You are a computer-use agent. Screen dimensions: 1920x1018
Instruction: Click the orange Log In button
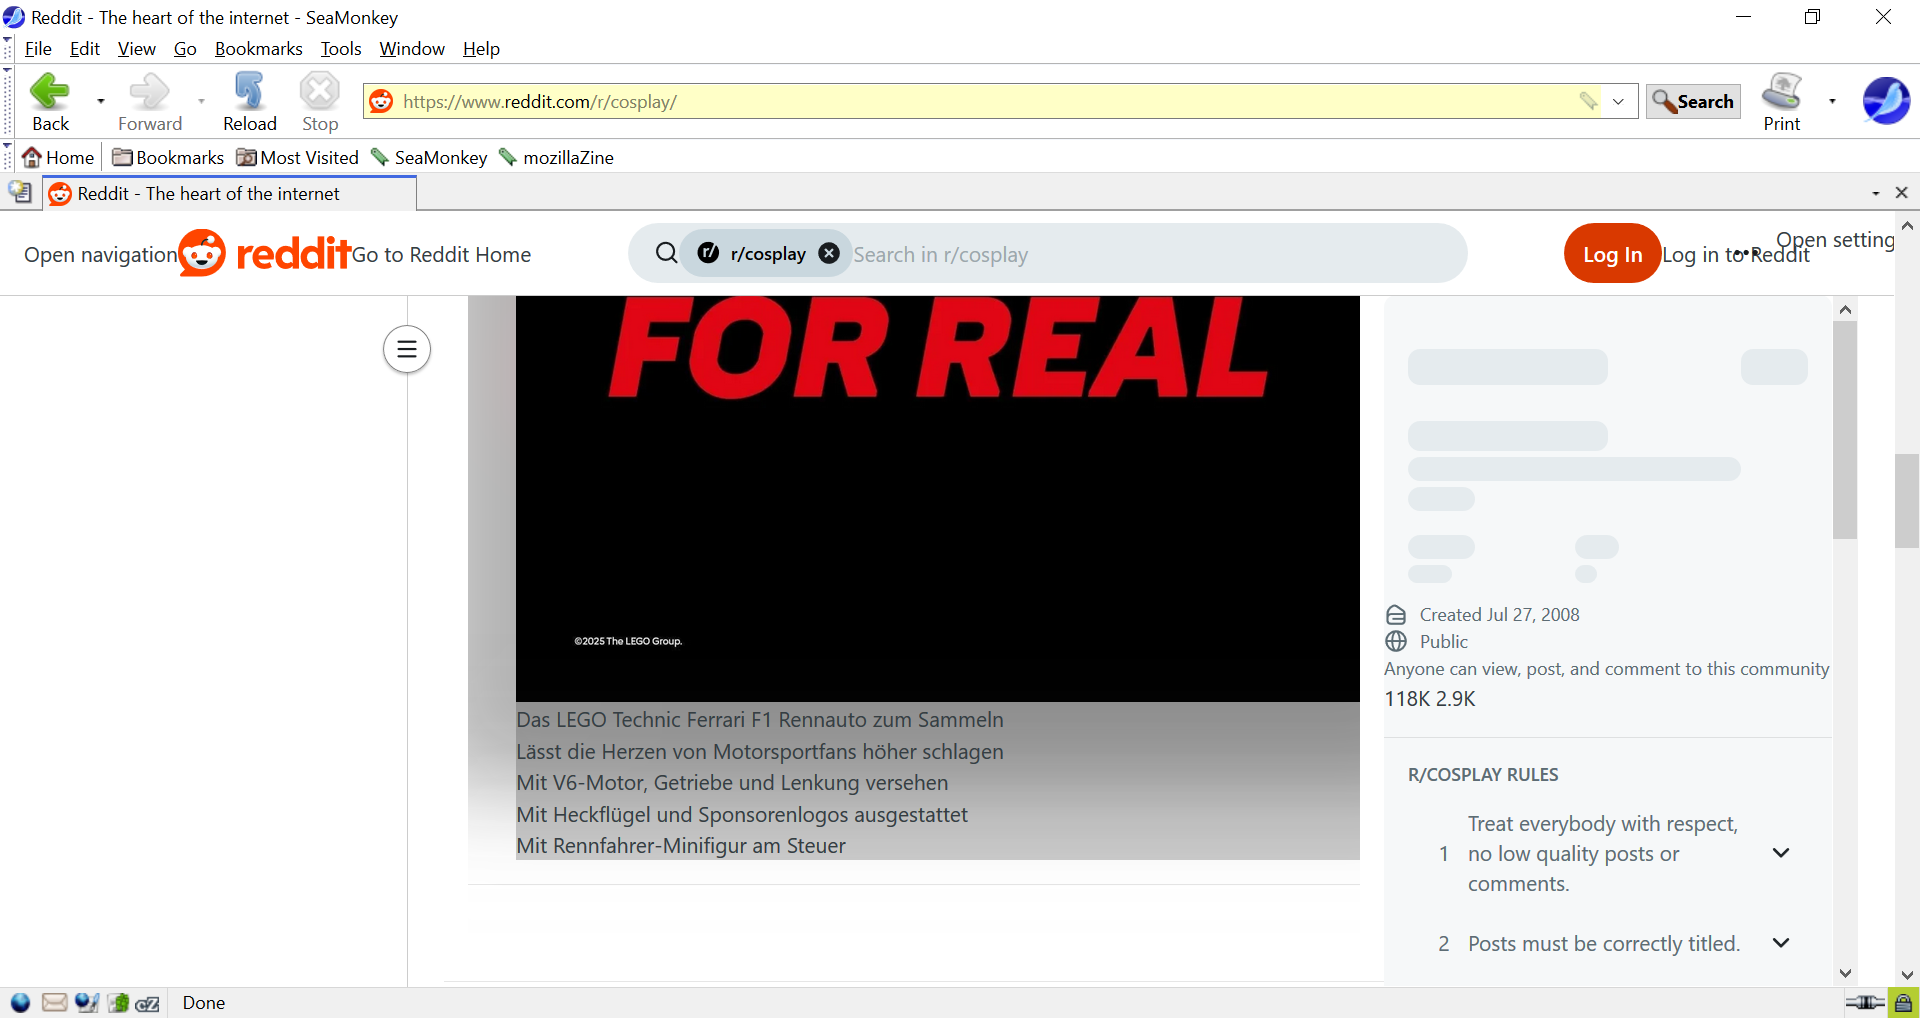point(1611,254)
